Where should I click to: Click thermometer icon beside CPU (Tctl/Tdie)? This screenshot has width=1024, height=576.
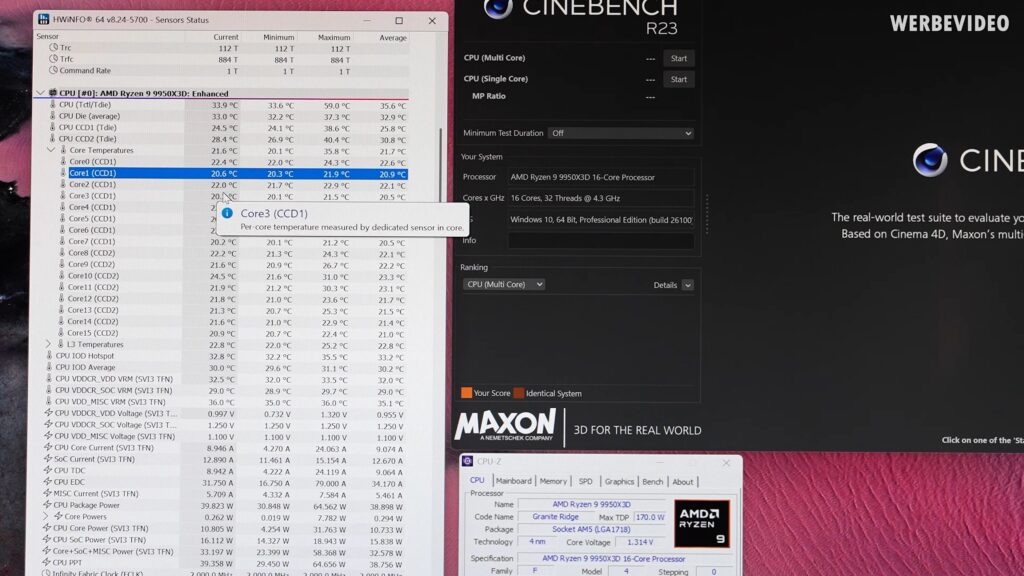(x=53, y=104)
